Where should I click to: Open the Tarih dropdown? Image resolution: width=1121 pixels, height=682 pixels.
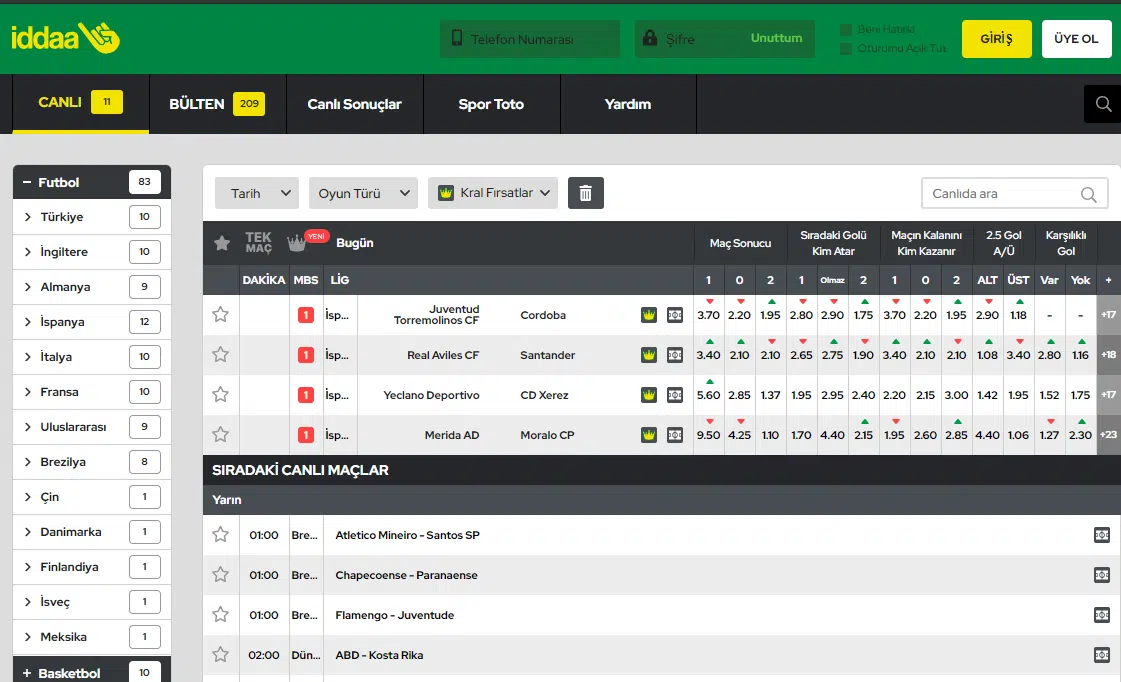[x=257, y=193]
